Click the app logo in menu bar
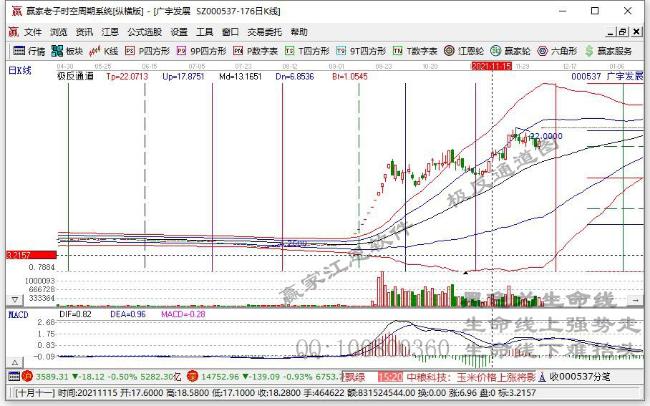This screenshot has width=650, height=406. tap(14, 32)
